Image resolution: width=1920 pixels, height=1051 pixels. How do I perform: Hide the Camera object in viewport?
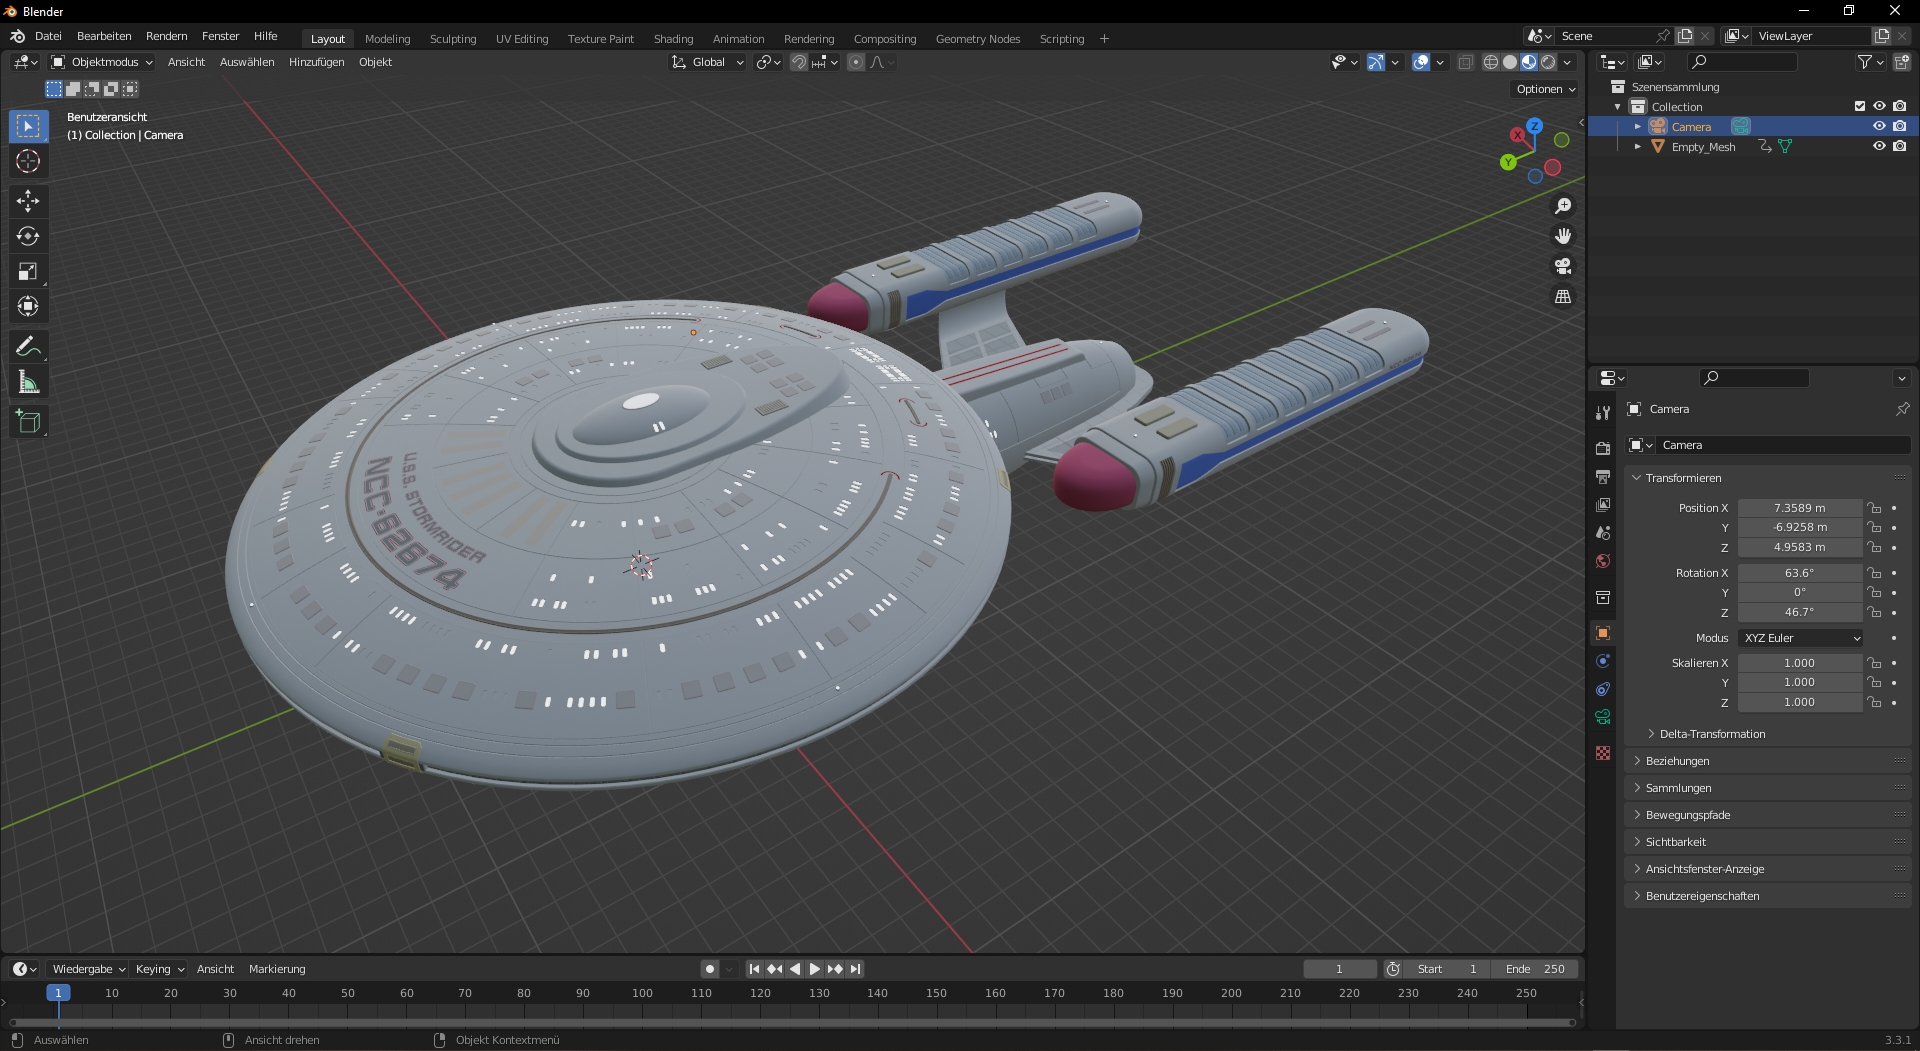(1879, 126)
